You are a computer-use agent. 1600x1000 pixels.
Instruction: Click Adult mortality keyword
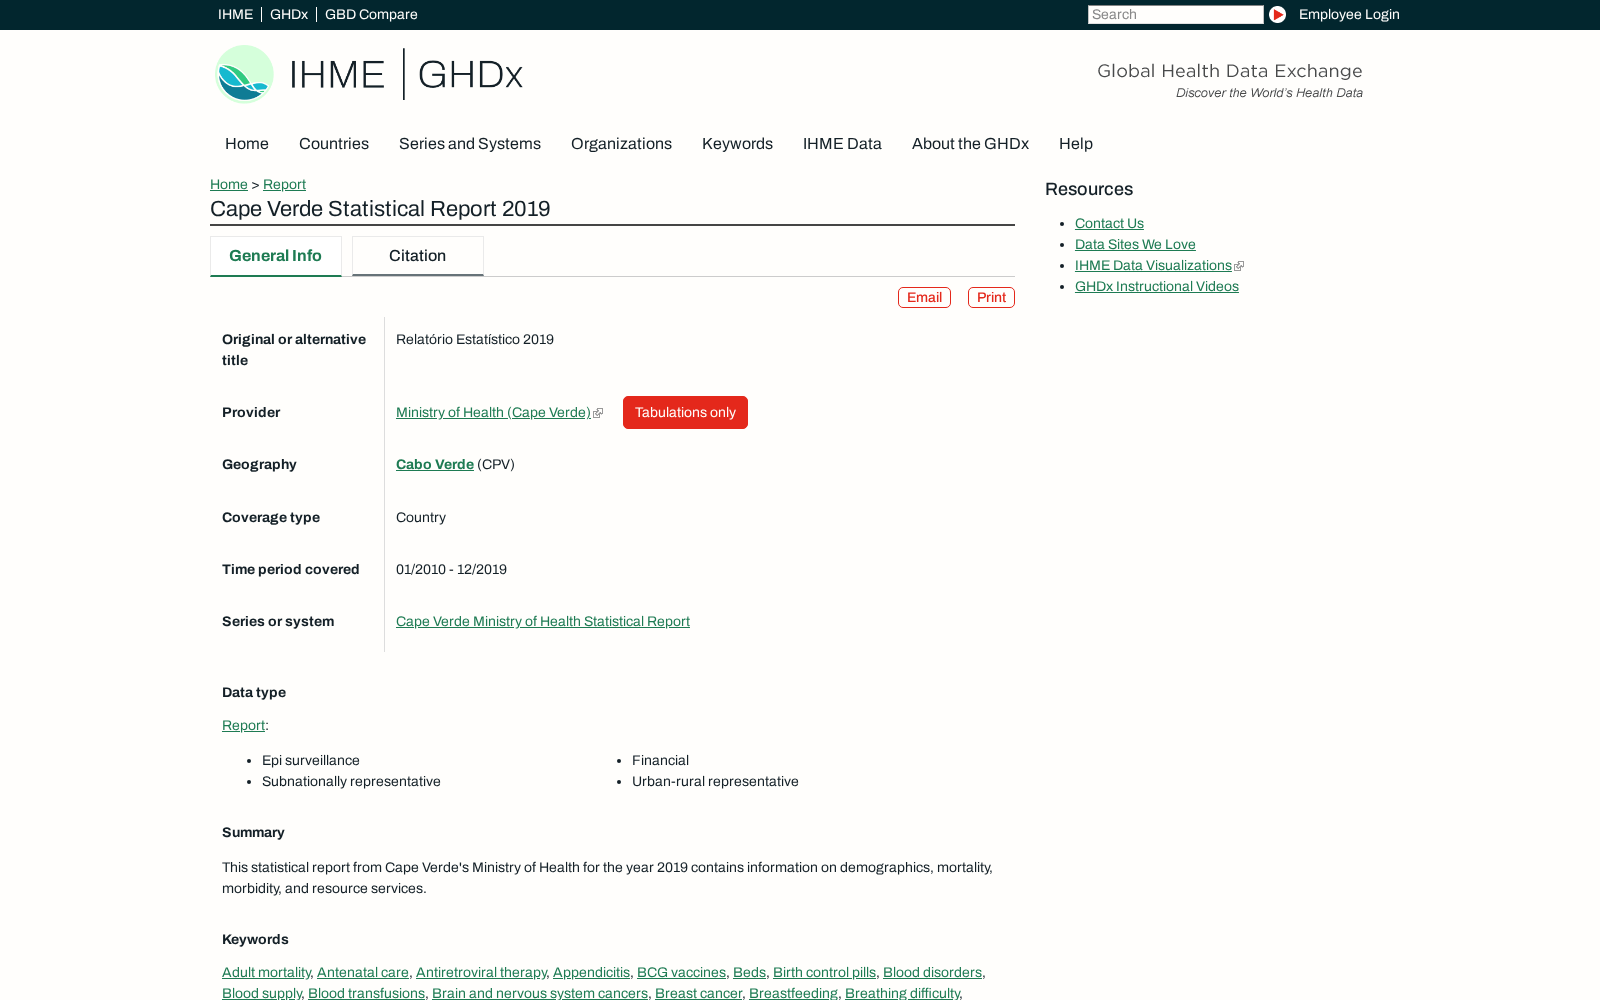click(266, 972)
